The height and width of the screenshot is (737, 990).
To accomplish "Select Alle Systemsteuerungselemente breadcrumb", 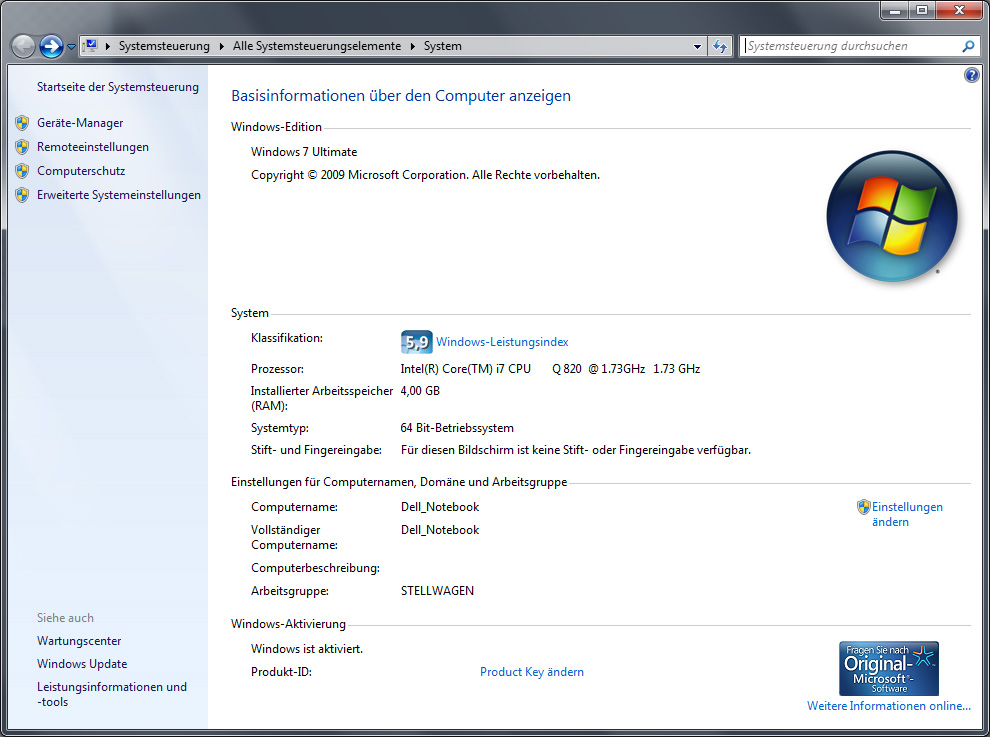I will tap(317, 46).
